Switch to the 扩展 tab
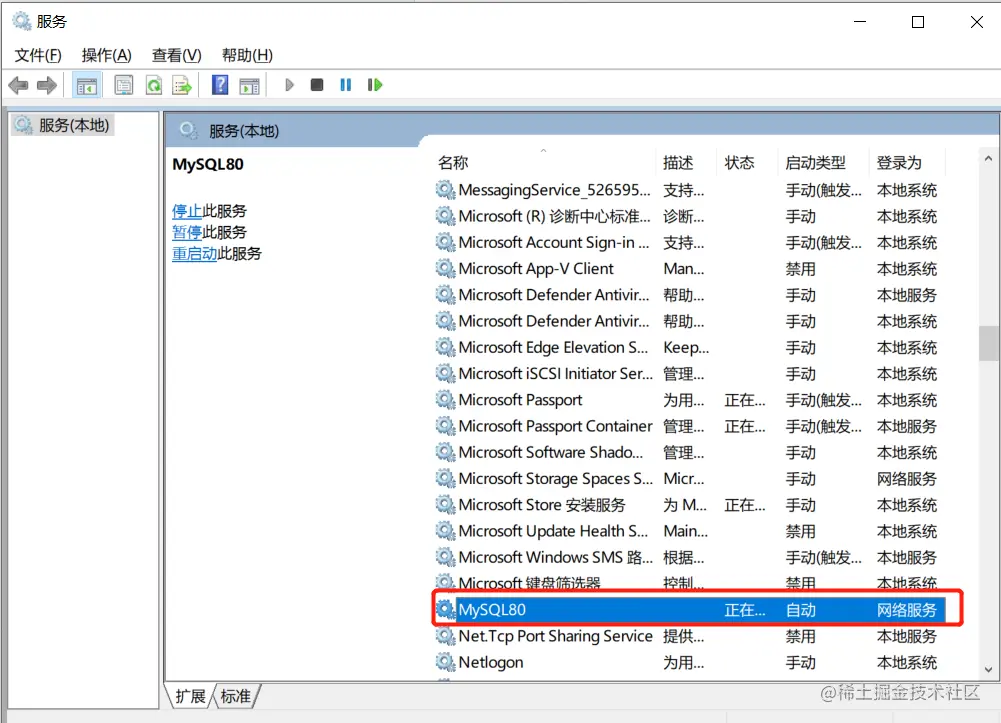Viewport: 1001px width, 723px height. 190,696
